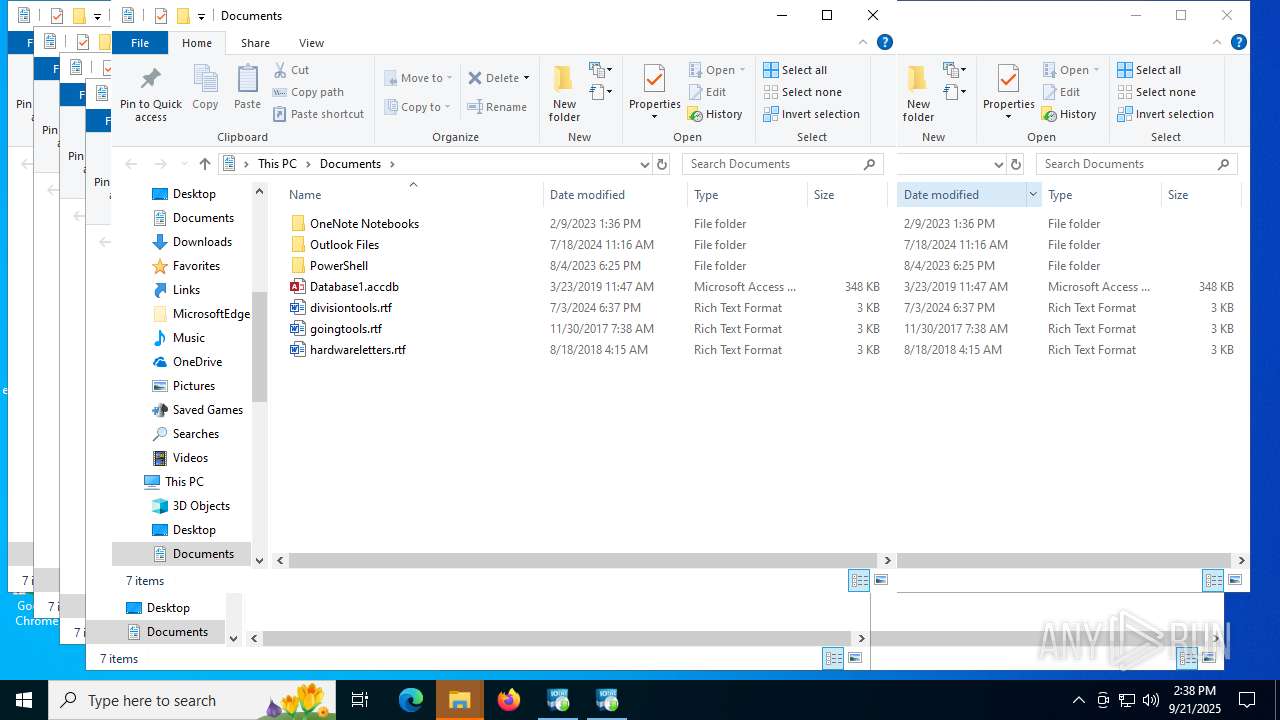This screenshot has height=720, width=1280.
Task: Click the Copy ribbon button
Action: point(205,88)
